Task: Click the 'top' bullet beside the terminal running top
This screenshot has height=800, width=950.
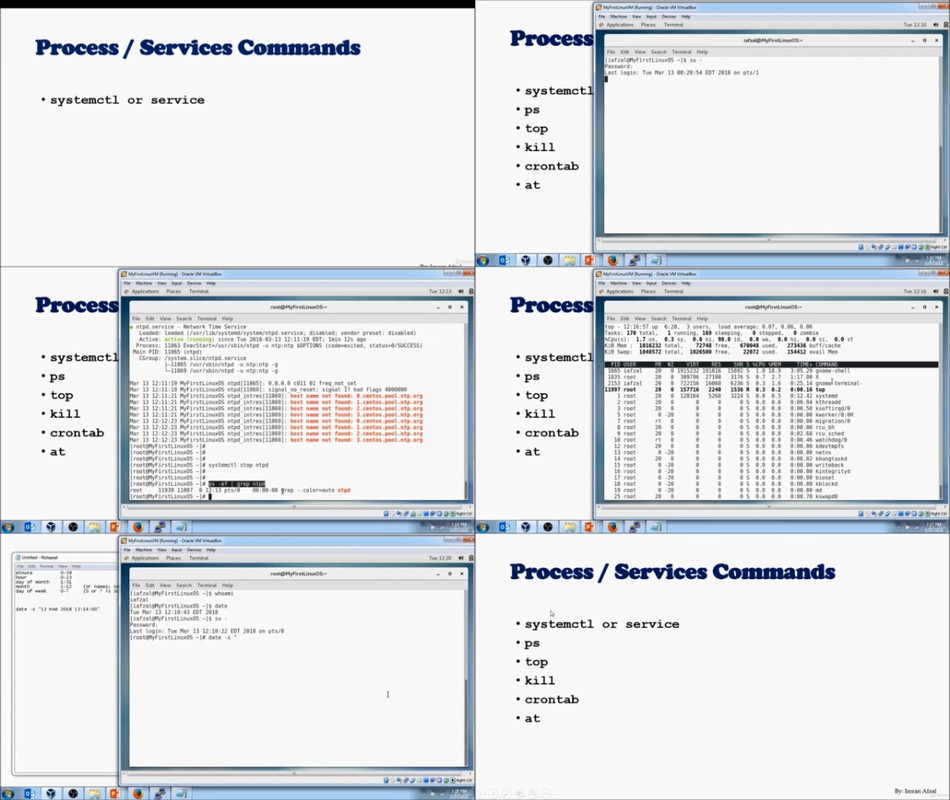Action: (536, 395)
